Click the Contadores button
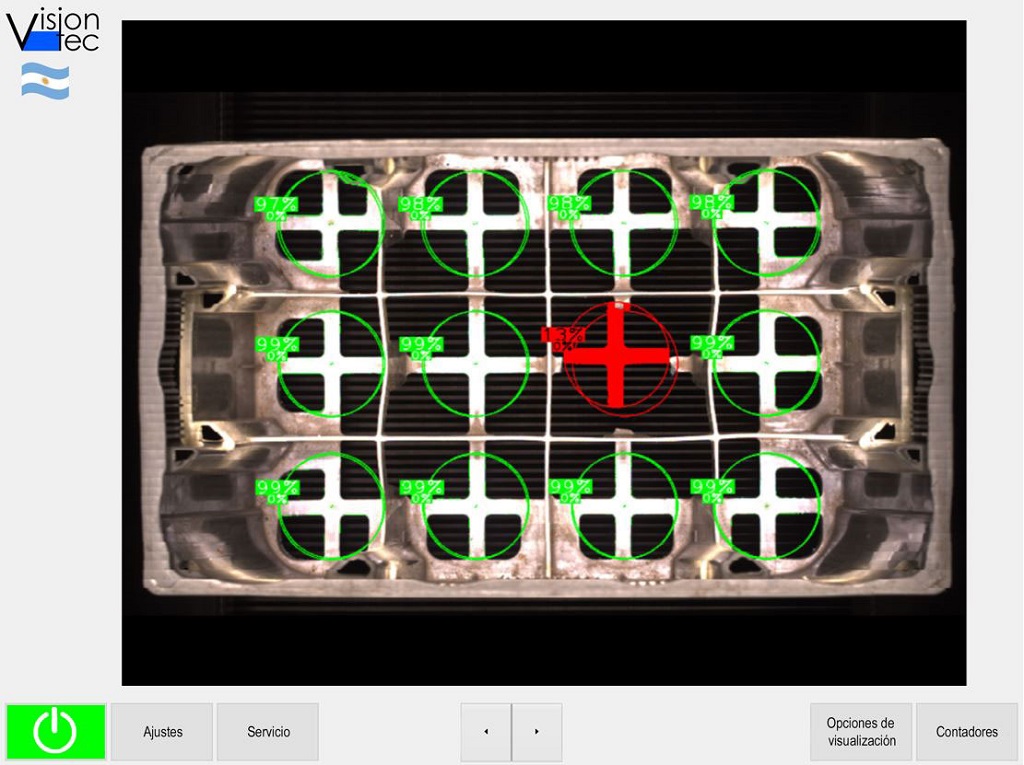This screenshot has width=1024, height=765. (x=966, y=732)
